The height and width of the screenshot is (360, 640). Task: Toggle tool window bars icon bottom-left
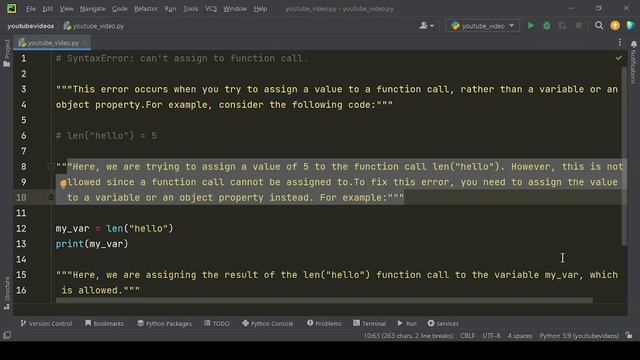[7, 335]
